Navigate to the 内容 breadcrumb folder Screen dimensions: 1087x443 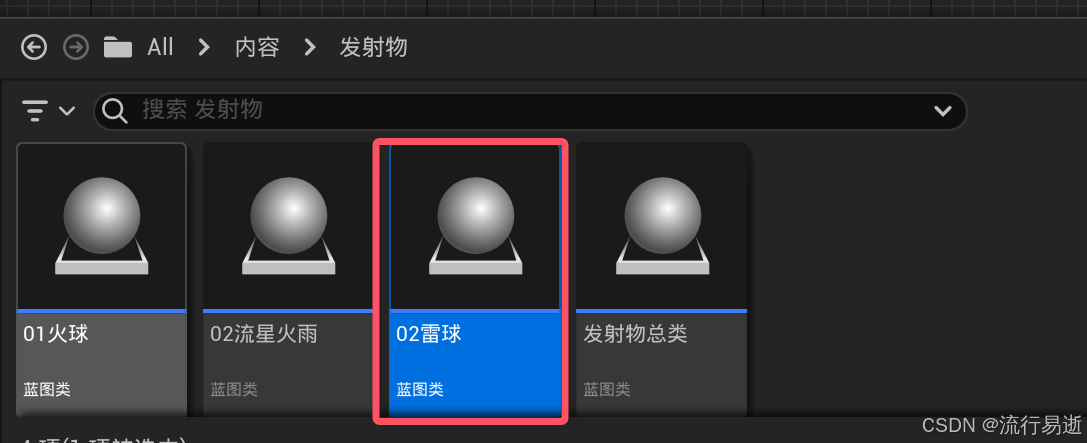click(x=257, y=48)
